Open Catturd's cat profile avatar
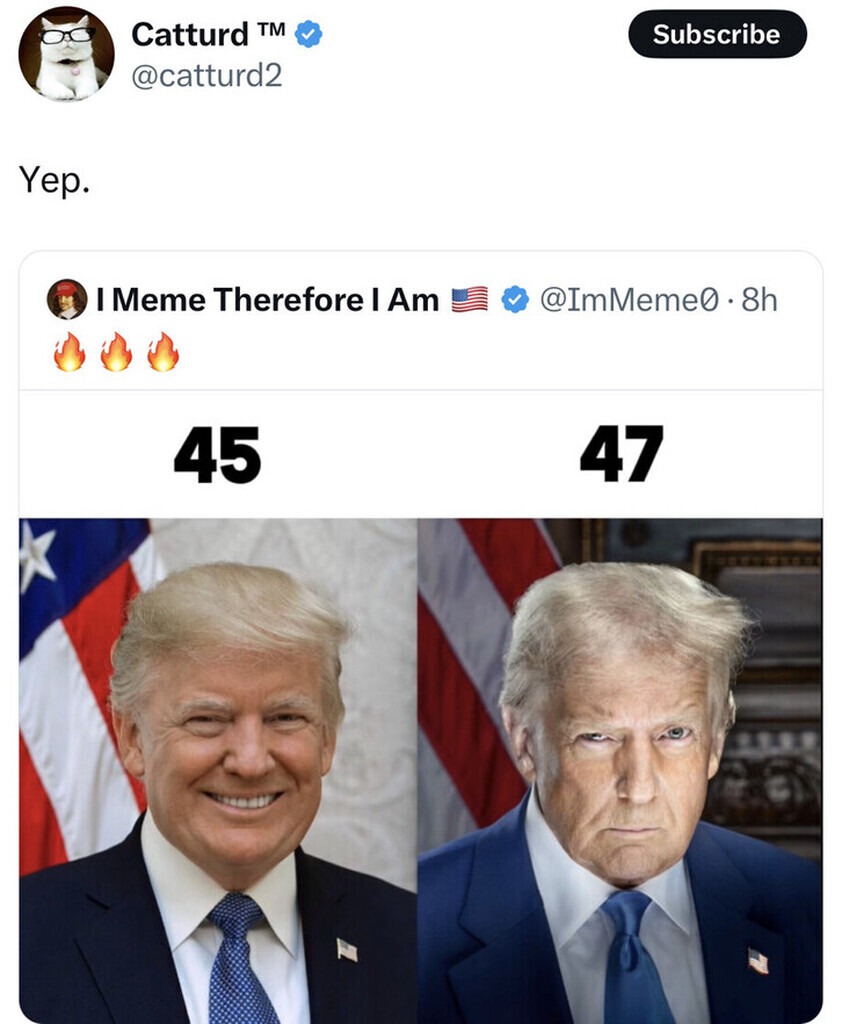842x1024 pixels. pyautogui.click(x=66, y=54)
